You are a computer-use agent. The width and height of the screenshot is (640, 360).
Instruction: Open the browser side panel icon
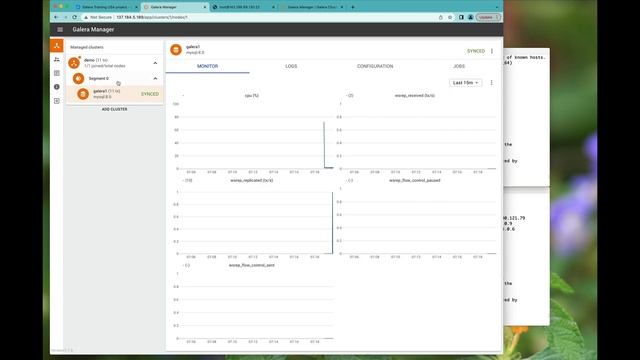coord(461,18)
